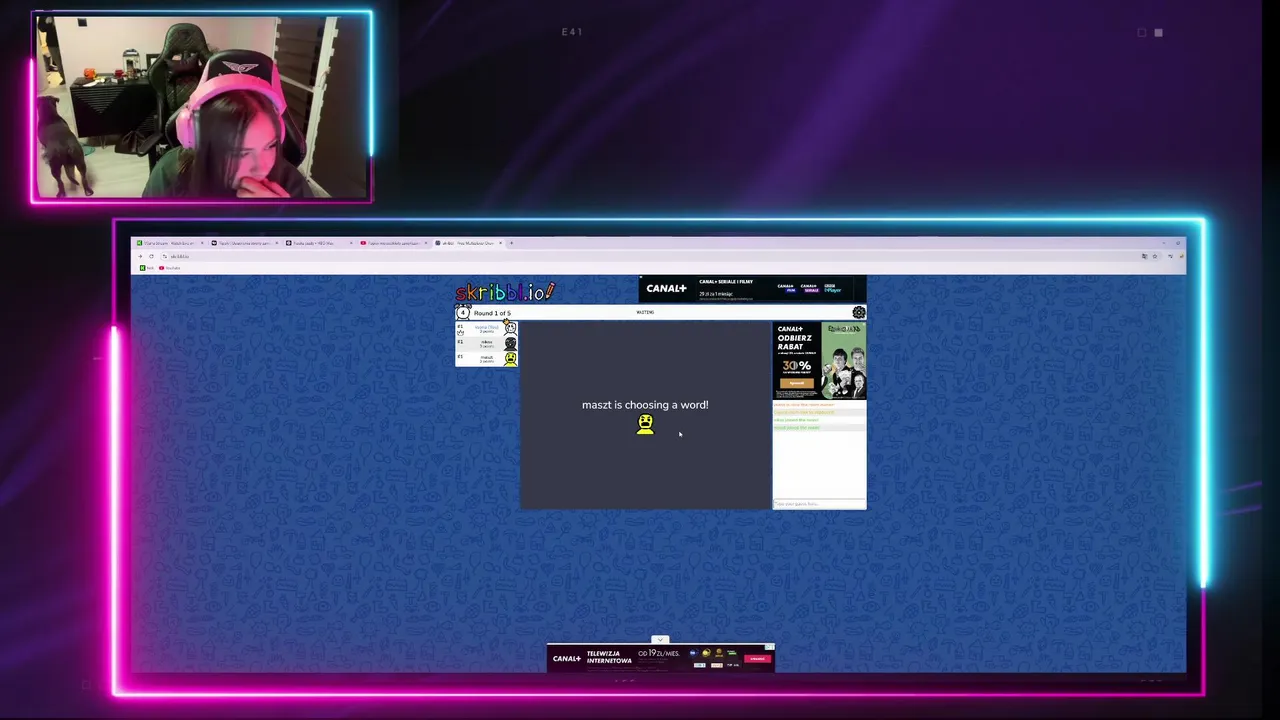Image resolution: width=1280 pixels, height=720 pixels.
Task: Select the second player row in scoreboard
Action: pos(487,343)
